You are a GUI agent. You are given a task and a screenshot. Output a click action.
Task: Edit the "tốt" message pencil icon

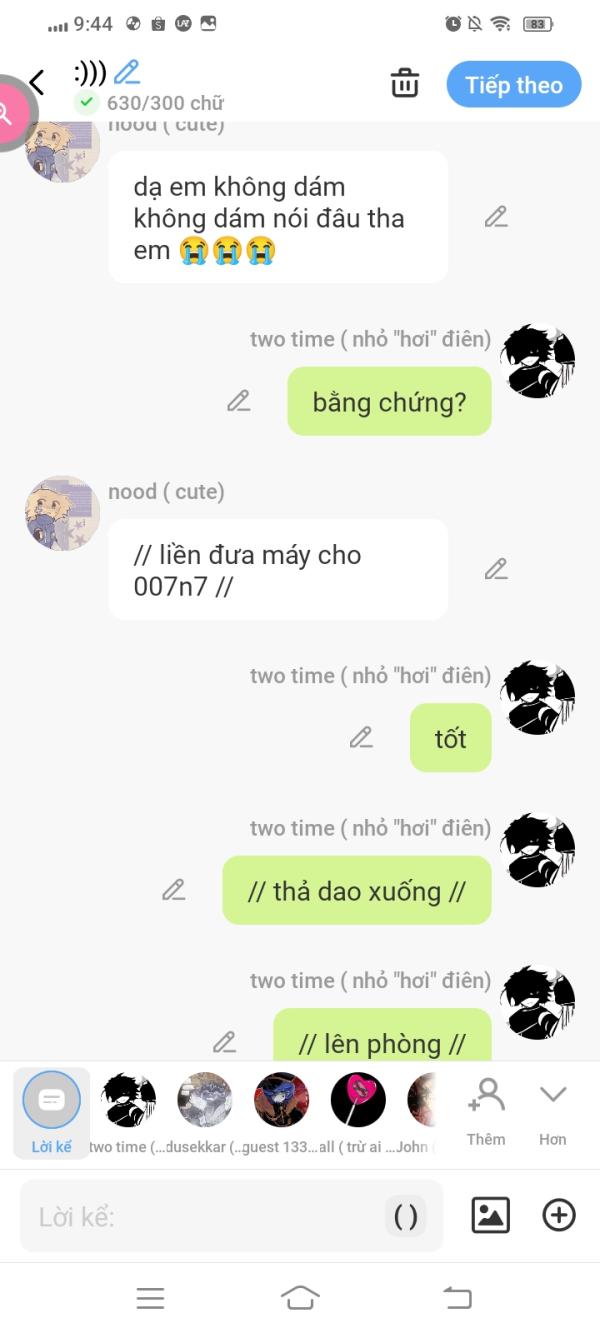pos(361,738)
